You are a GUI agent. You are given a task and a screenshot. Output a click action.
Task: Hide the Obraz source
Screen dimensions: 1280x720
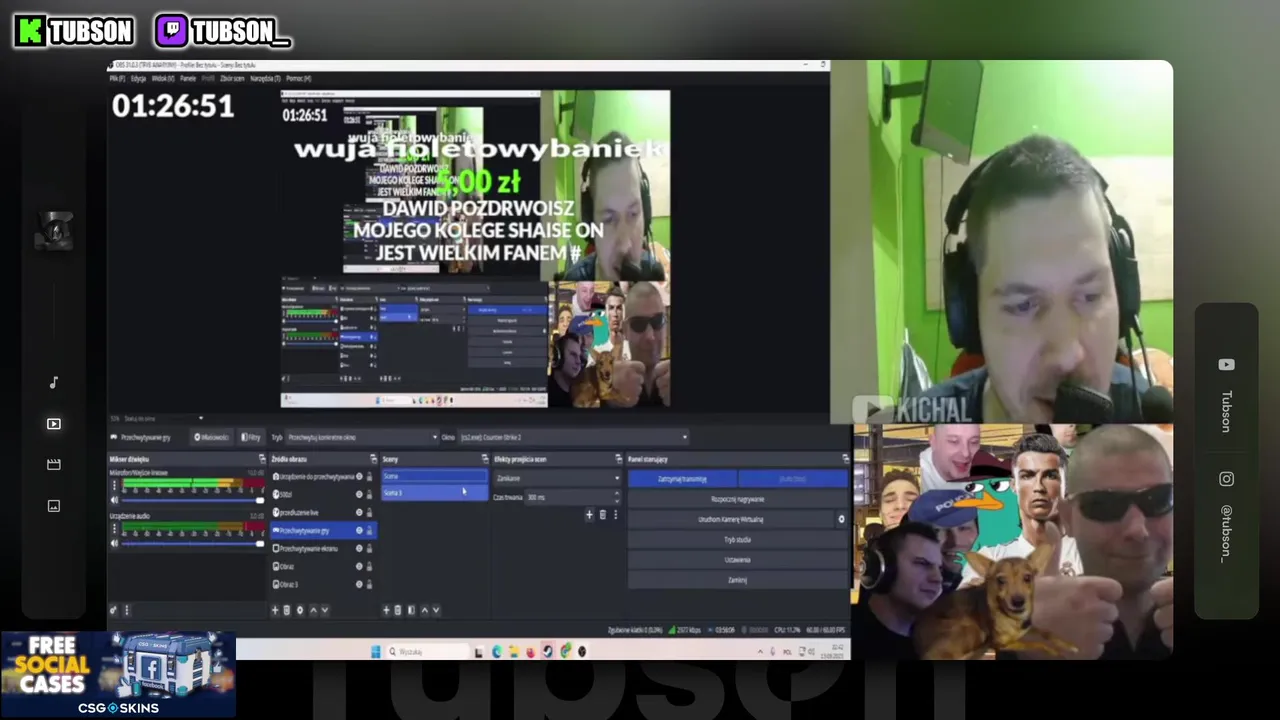[359, 567]
